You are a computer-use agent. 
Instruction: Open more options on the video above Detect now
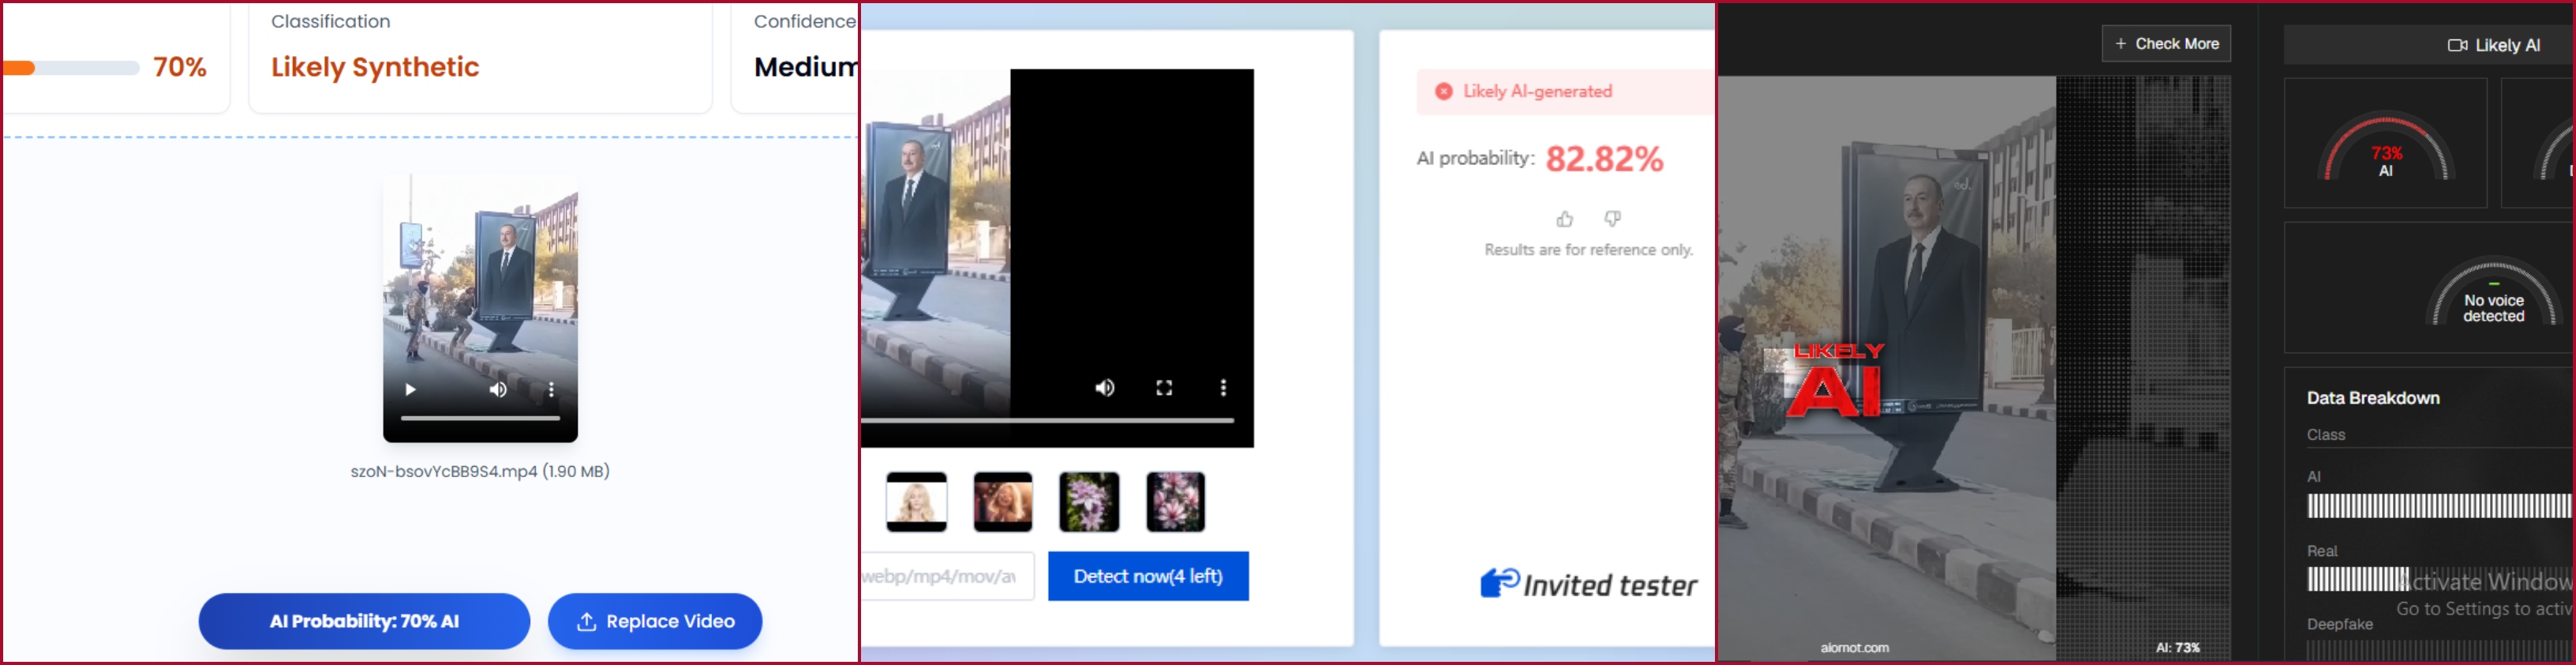click(1223, 388)
